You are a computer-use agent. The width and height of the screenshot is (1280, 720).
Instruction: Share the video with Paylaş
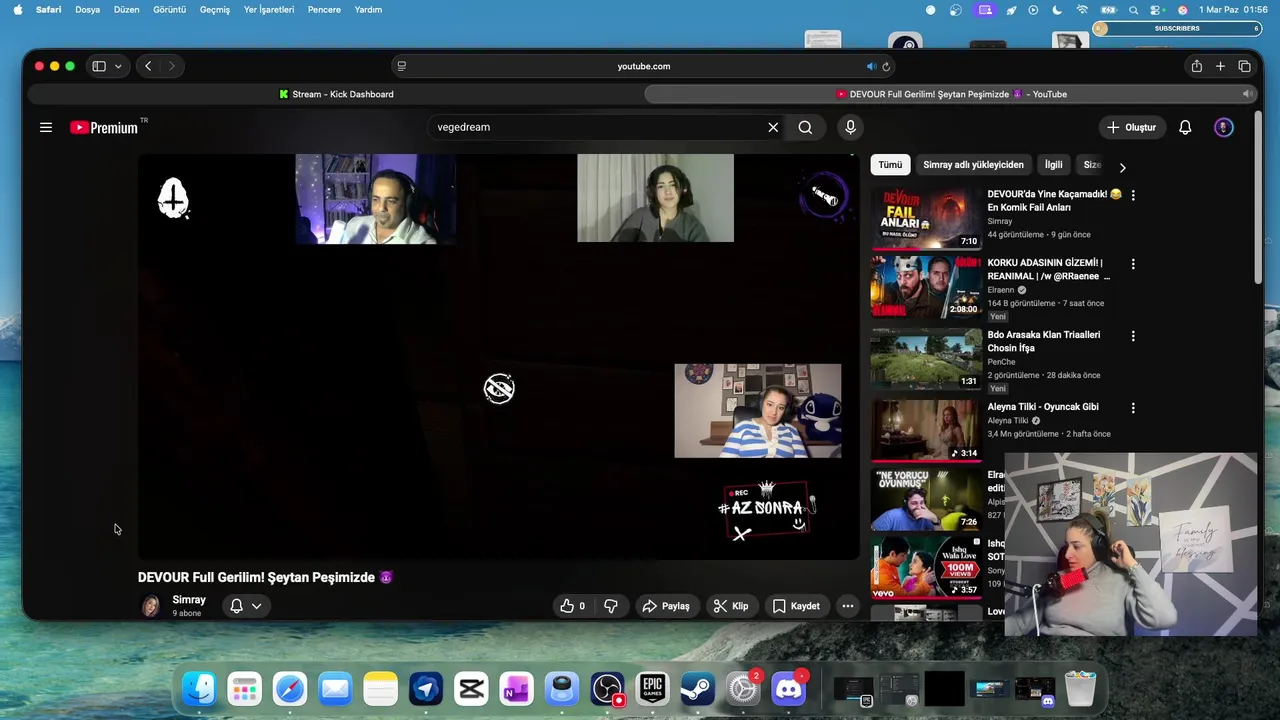click(666, 606)
